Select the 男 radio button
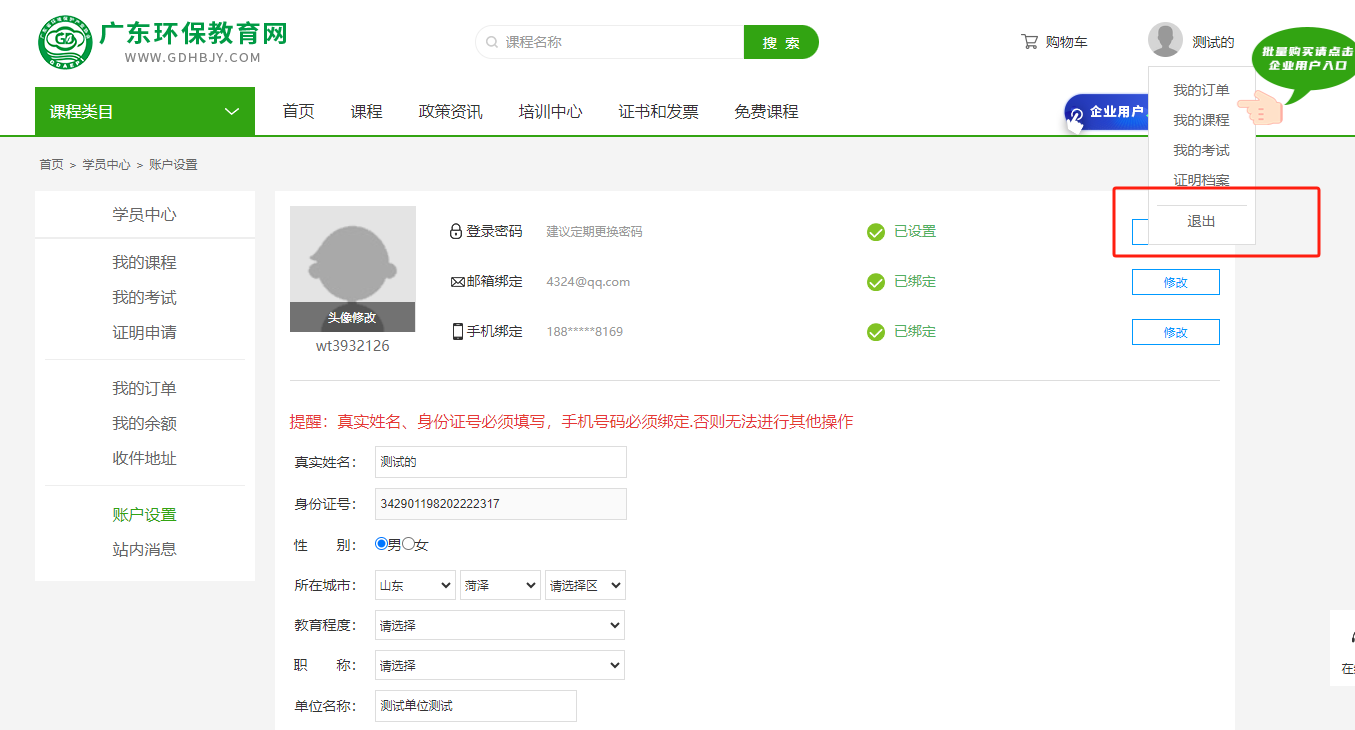Viewport: 1355px width, 730px height. (x=381, y=544)
